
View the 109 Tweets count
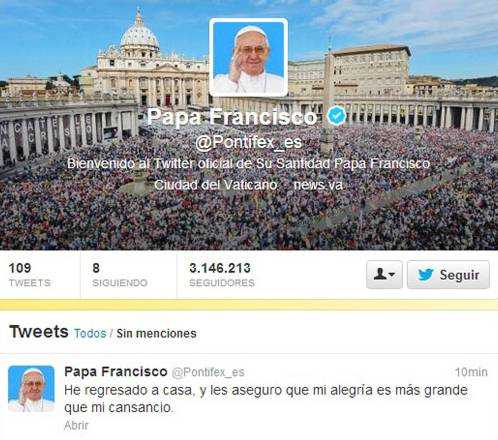30,275
